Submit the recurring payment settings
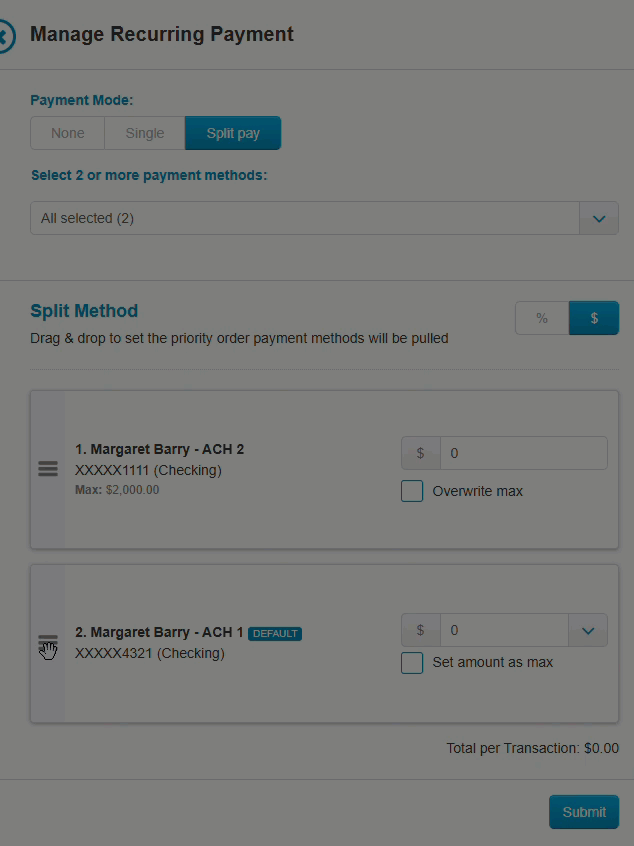Viewport: 634px width, 846px height. pyautogui.click(x=584, y=811)
